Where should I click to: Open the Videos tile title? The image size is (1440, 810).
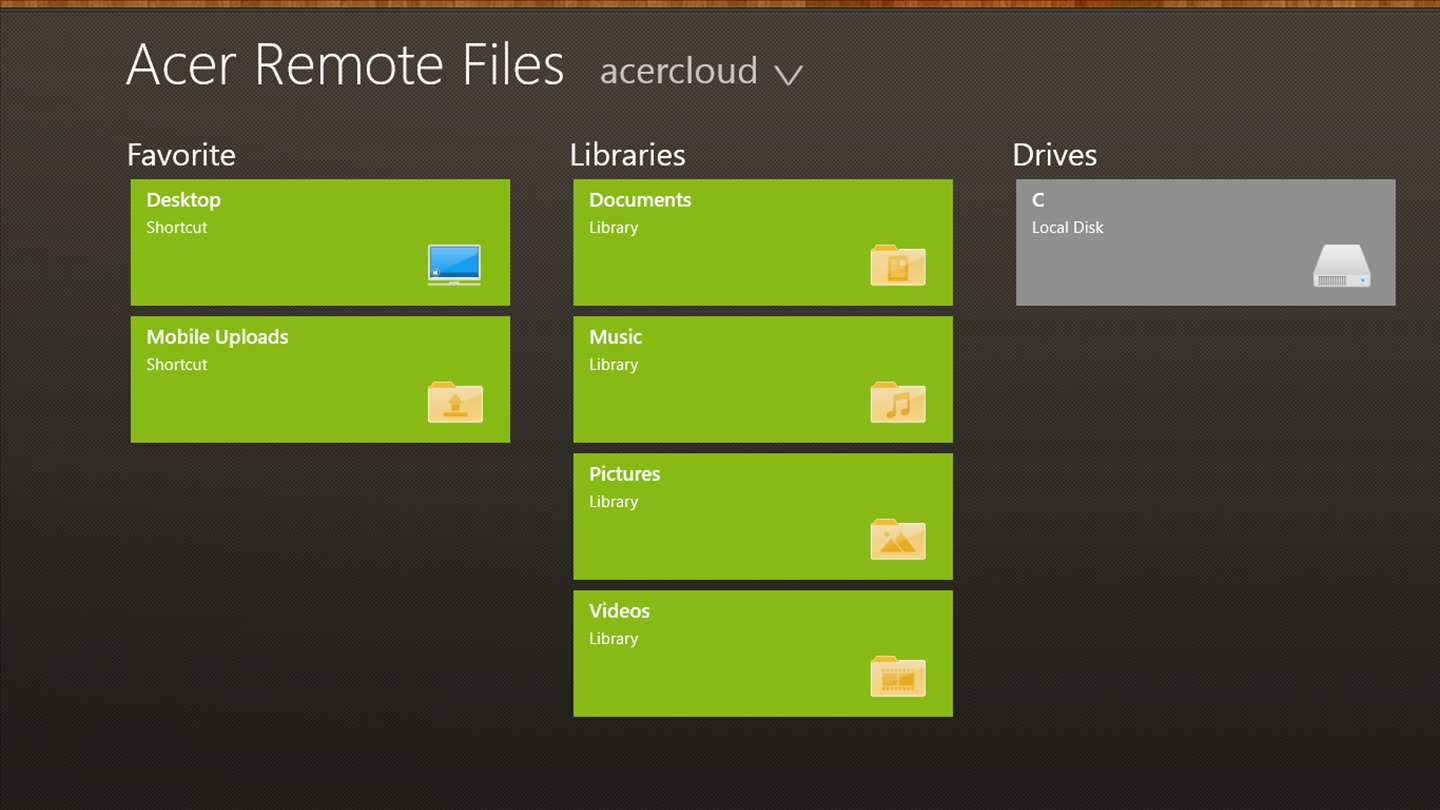tap(619, 611)
